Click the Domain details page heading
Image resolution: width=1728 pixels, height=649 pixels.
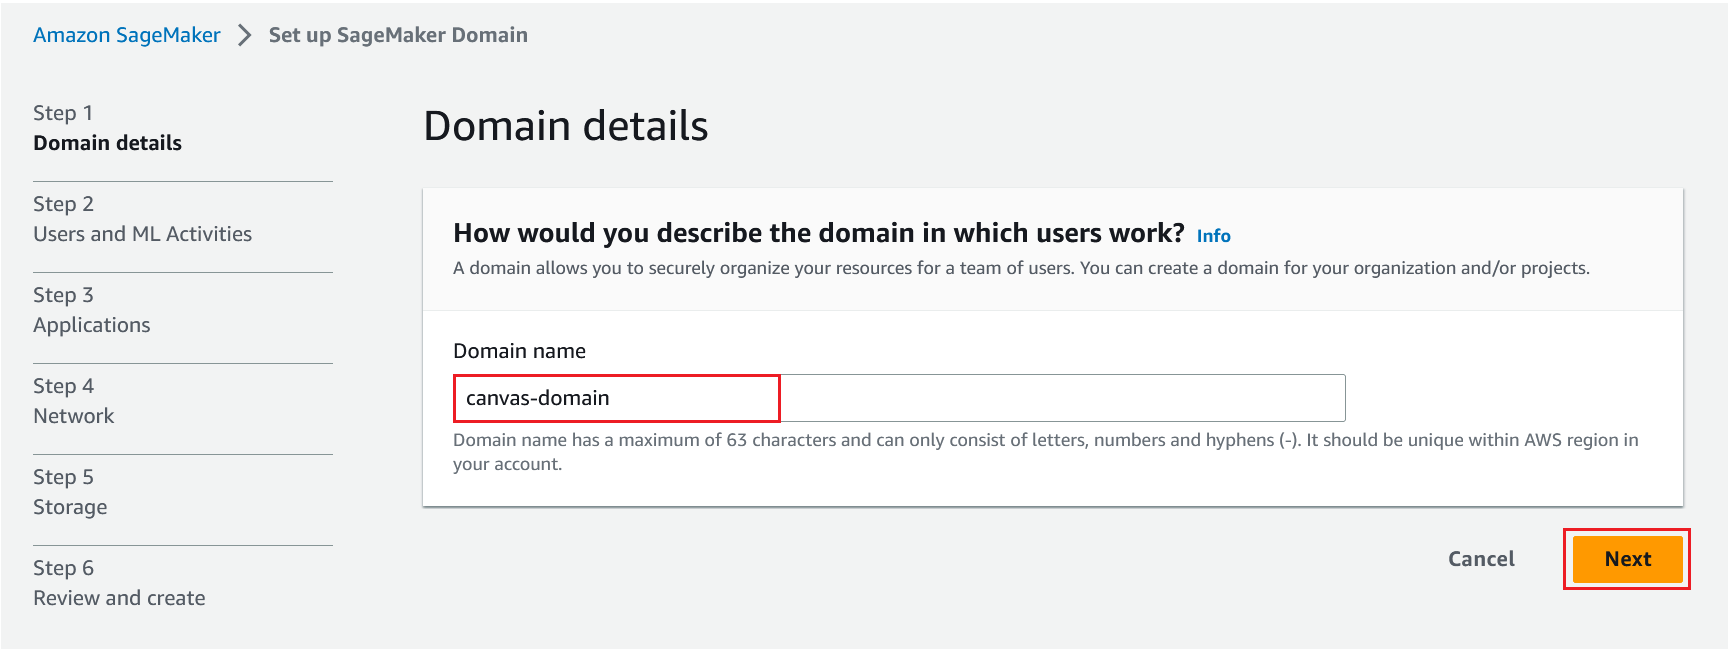pos(565,127)
